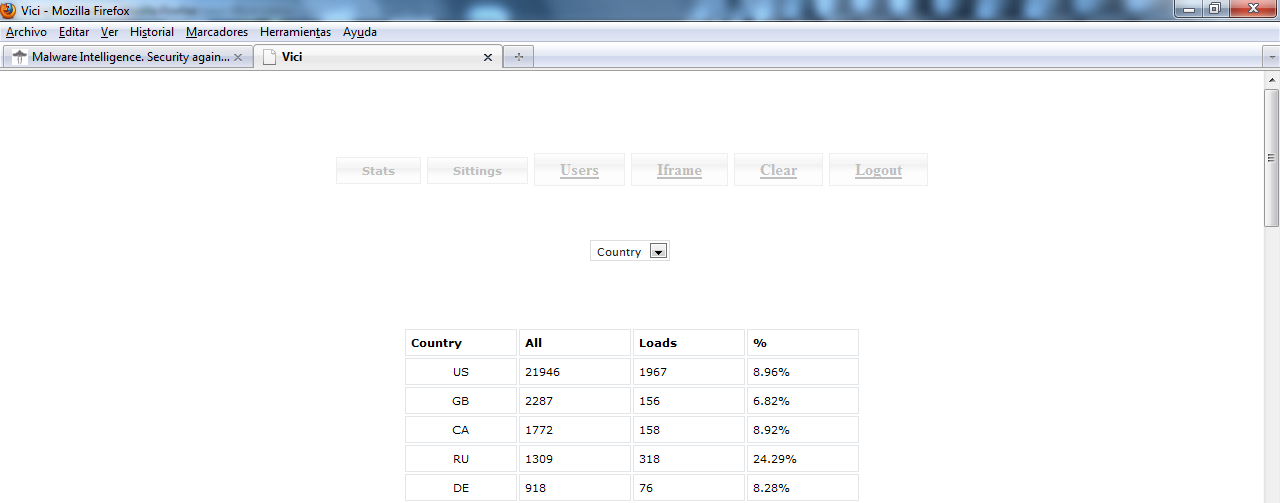Open the Historial menu
This screenshot has width=1280, height=503.
tap(152, 32)
